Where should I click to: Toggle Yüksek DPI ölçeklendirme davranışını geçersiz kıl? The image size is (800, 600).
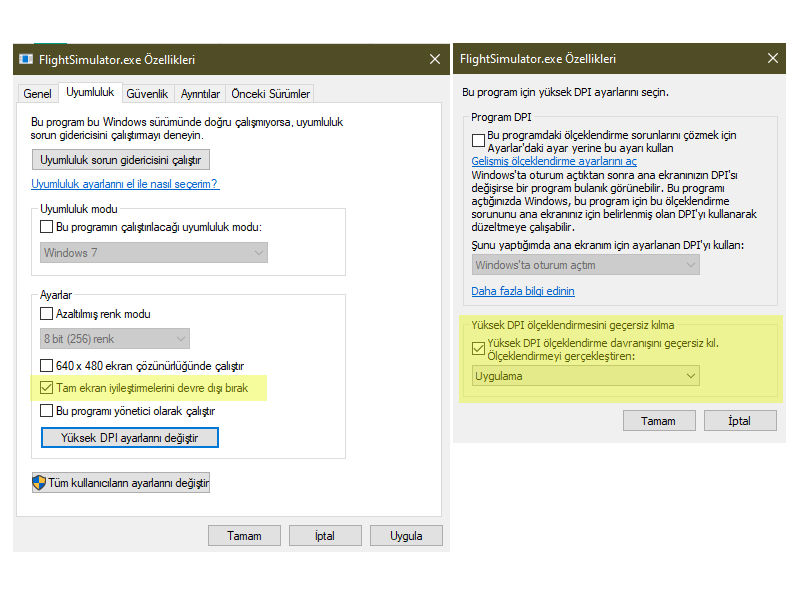tap(478, 348)
